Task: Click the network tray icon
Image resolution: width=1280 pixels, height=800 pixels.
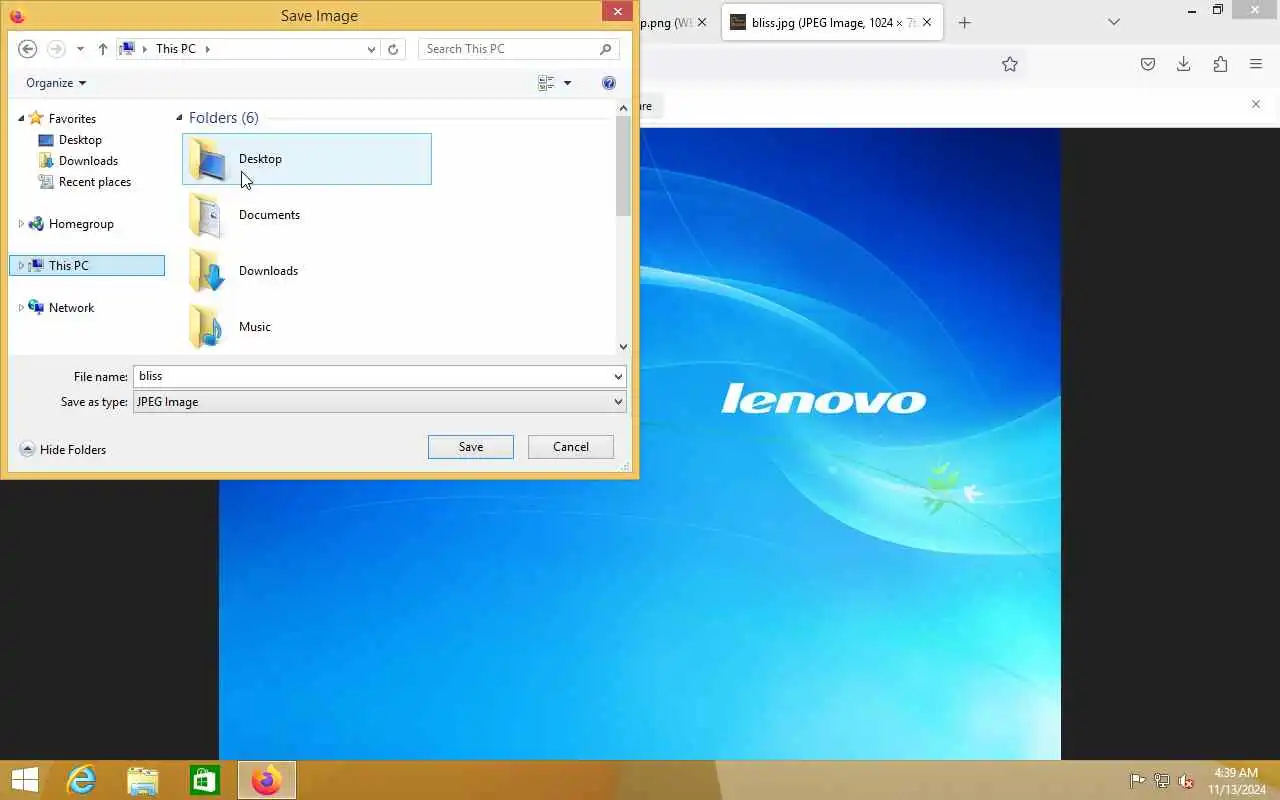Action: click(1162, 781)
